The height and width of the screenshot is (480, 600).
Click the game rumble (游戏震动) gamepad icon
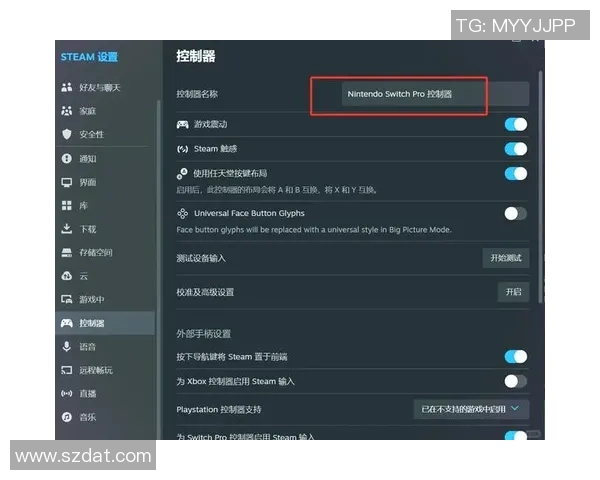183,124
